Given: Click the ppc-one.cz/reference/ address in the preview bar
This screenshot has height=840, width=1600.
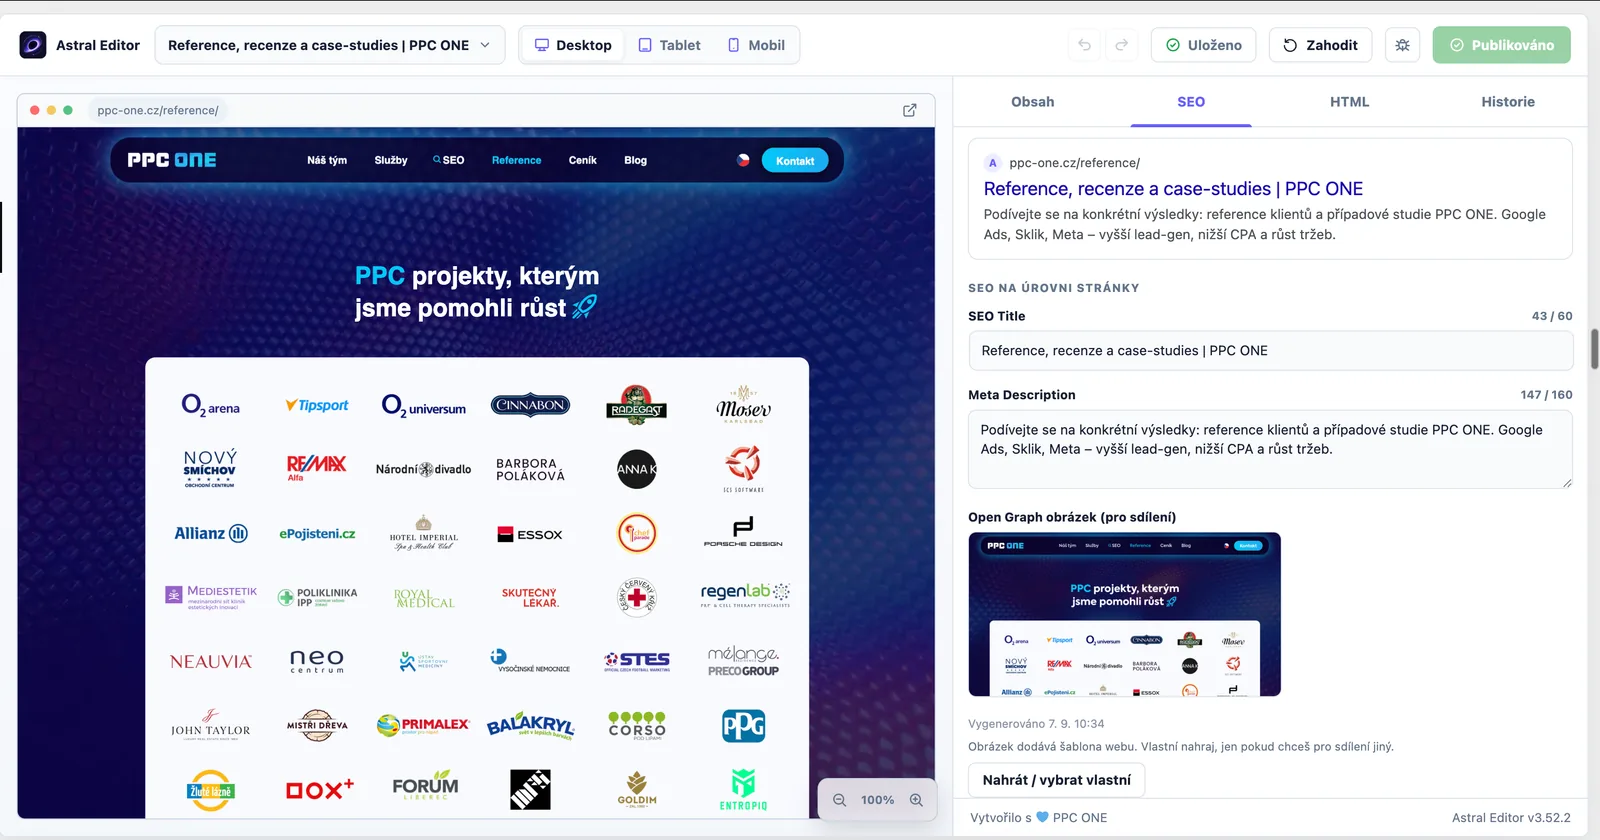Looking at the screenshot, I should pyautogui.click(x=158, y=110).
